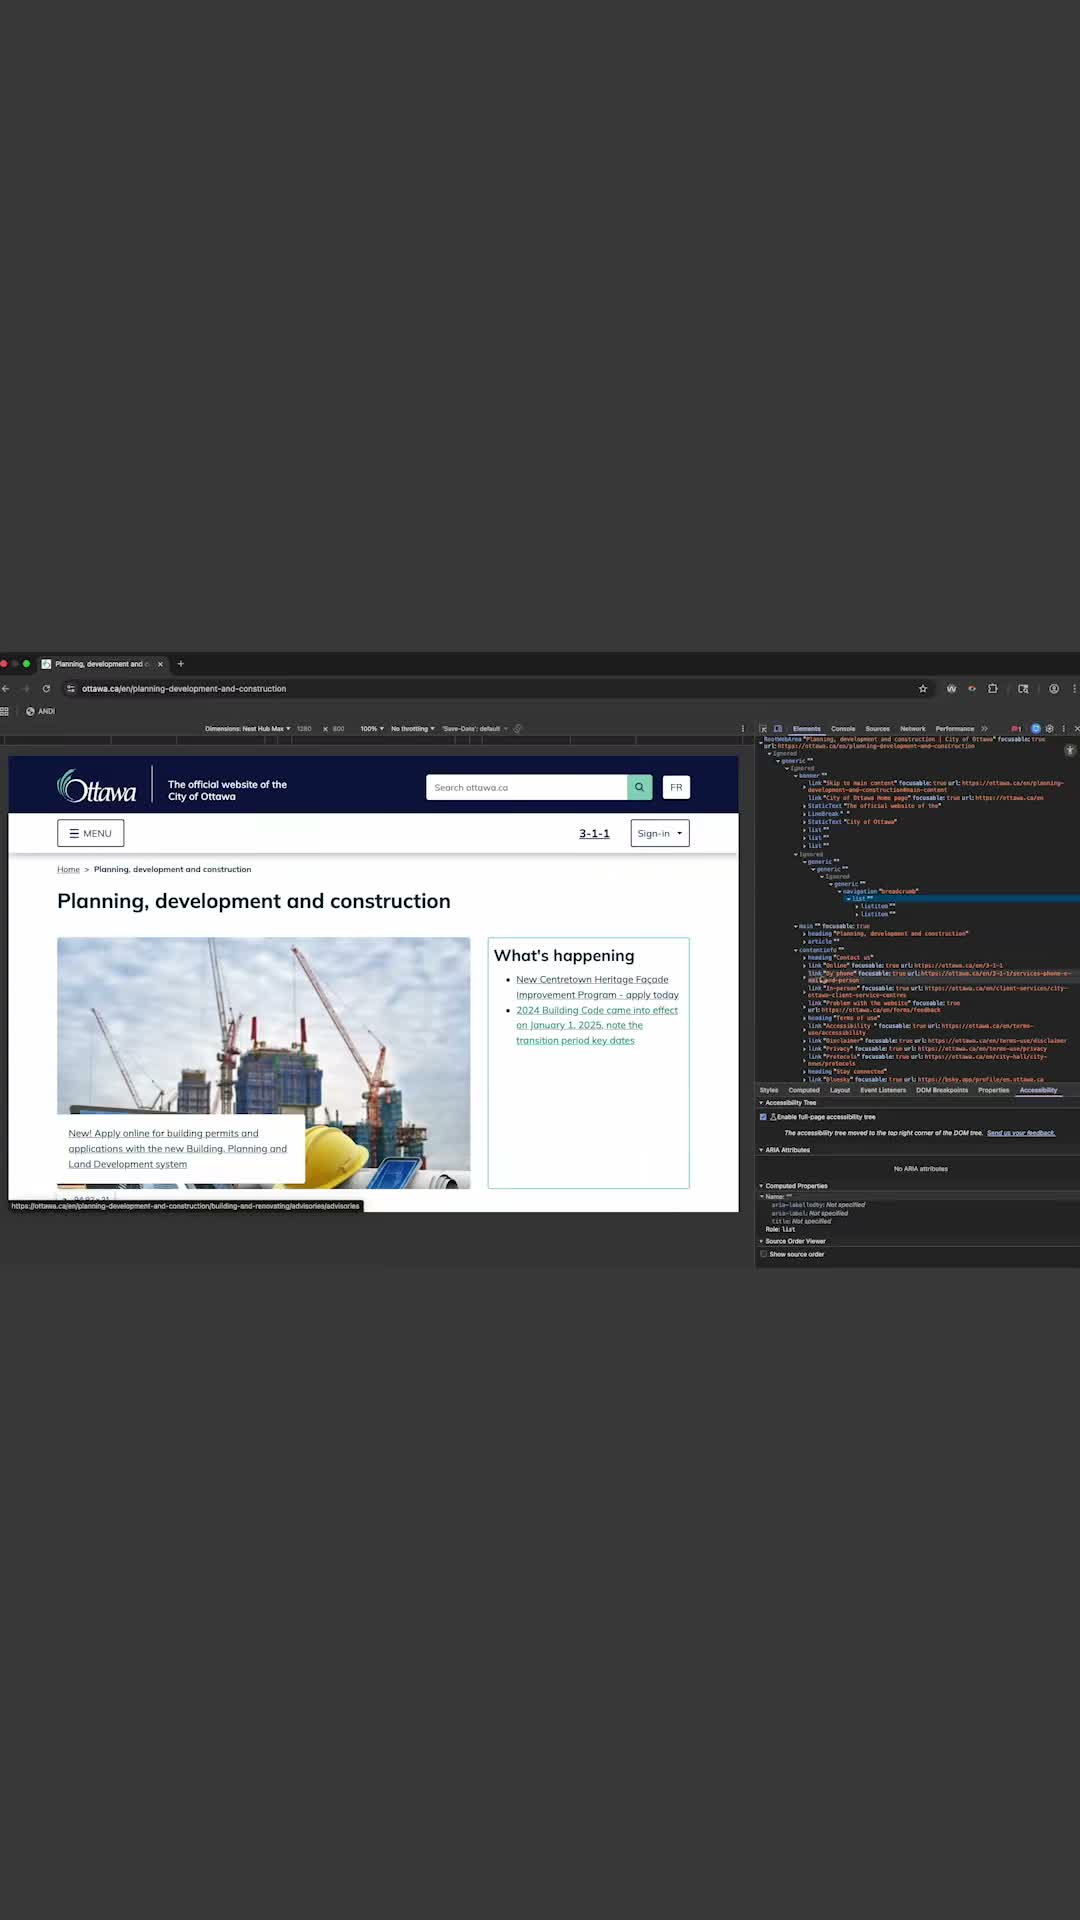
Task: Open the DevTools settings gear
Action: (x=1049, y=729)
